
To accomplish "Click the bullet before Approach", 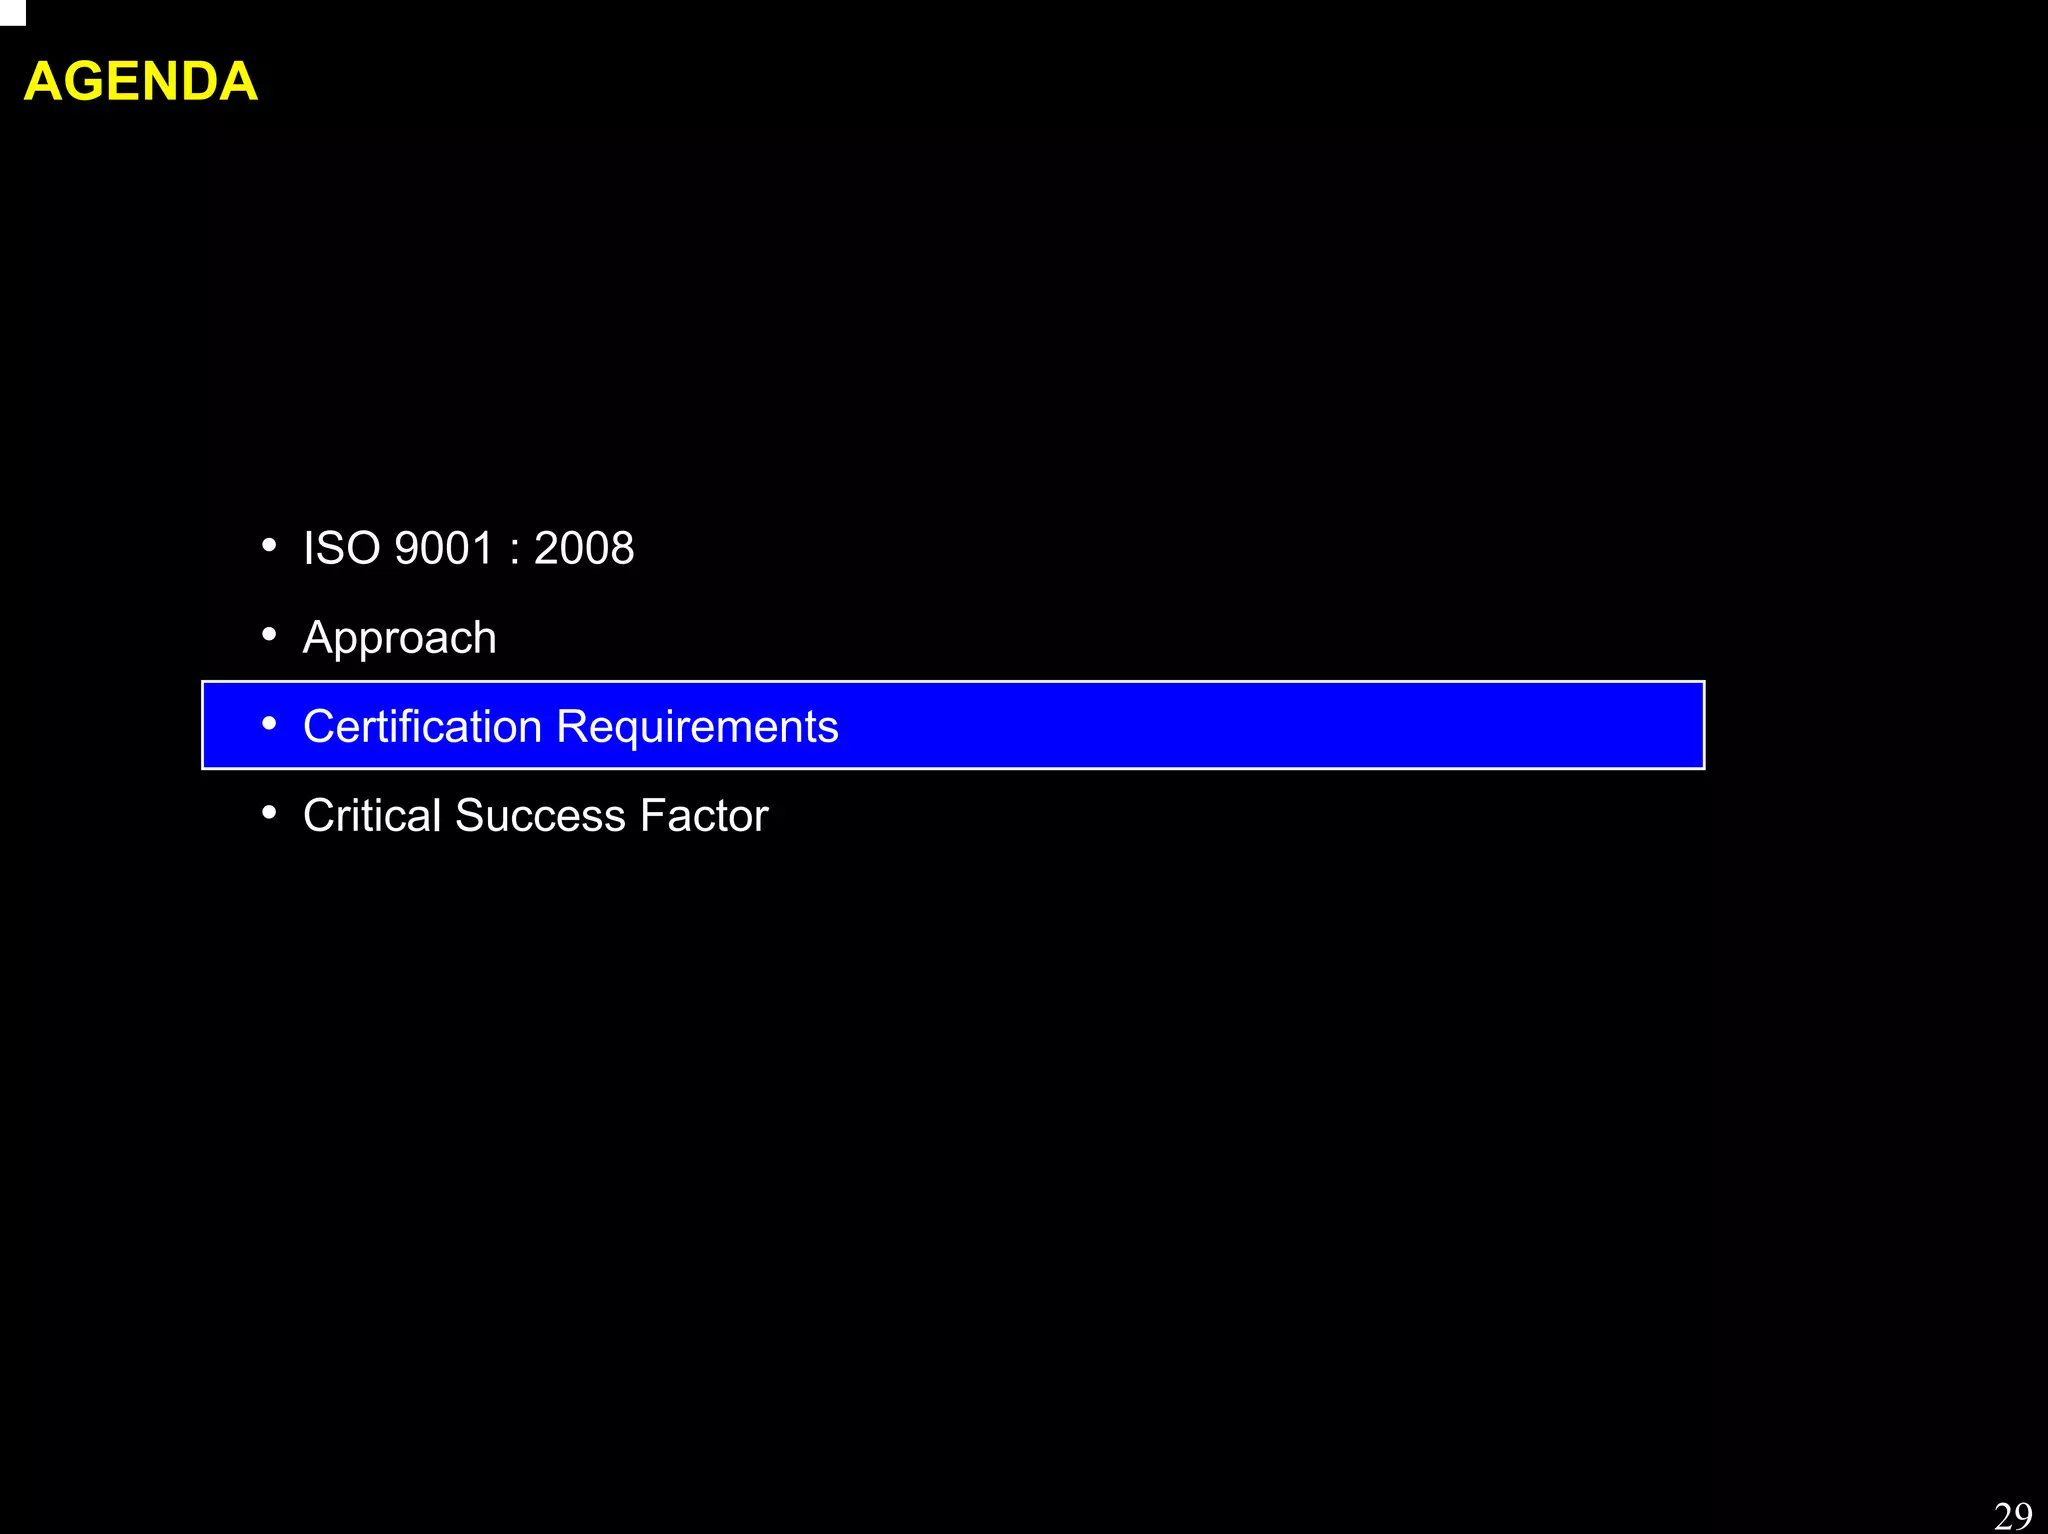I will 268,634.
